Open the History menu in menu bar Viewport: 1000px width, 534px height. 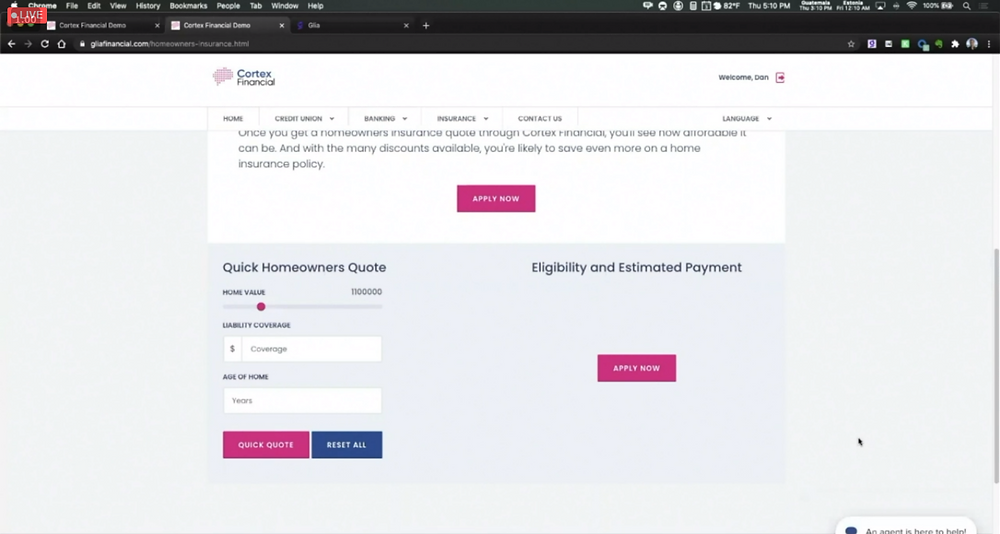pos(148,6)
